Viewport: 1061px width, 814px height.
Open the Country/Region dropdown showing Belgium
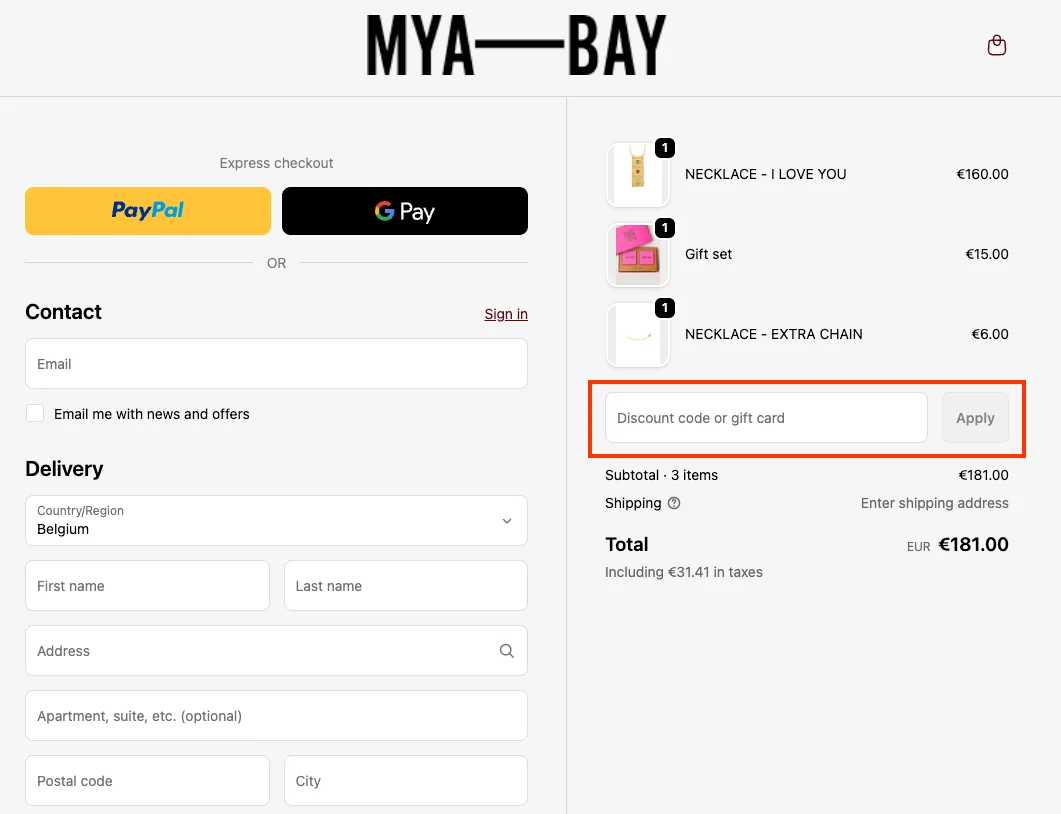(x=276, y=520)
